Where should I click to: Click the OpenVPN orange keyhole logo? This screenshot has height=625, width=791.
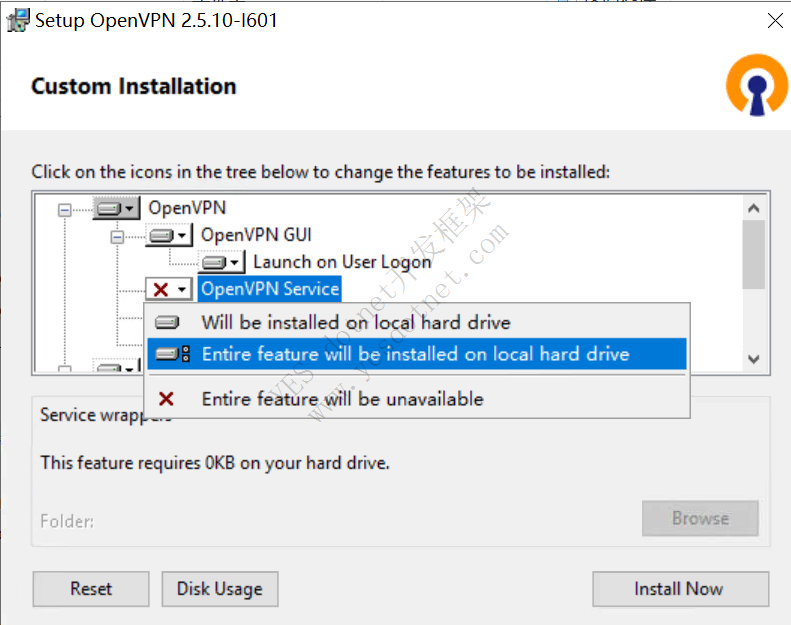pos(757,85)
